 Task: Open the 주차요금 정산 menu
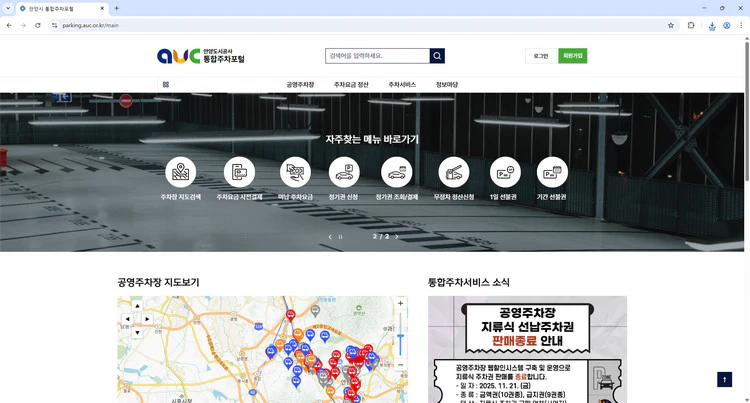click(x=351, y=85)
